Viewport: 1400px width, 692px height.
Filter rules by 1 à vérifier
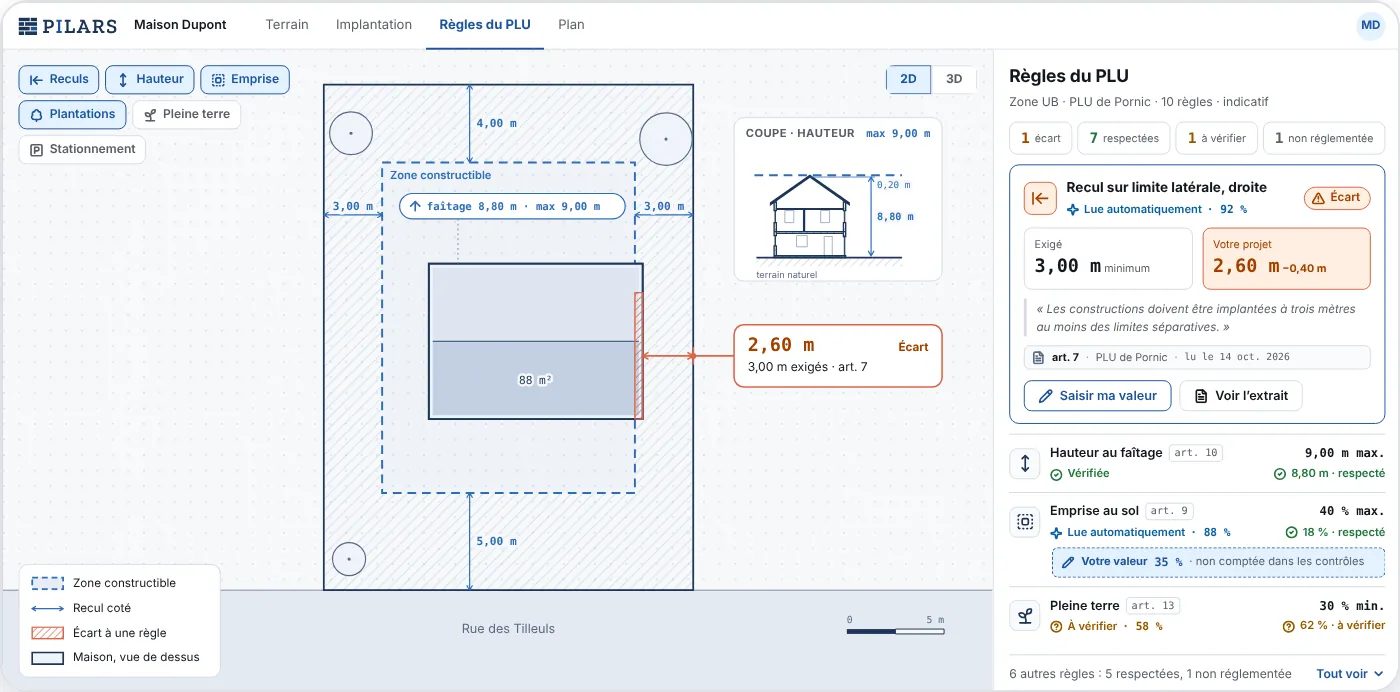pyautogui.click(x=1216, y=139)
